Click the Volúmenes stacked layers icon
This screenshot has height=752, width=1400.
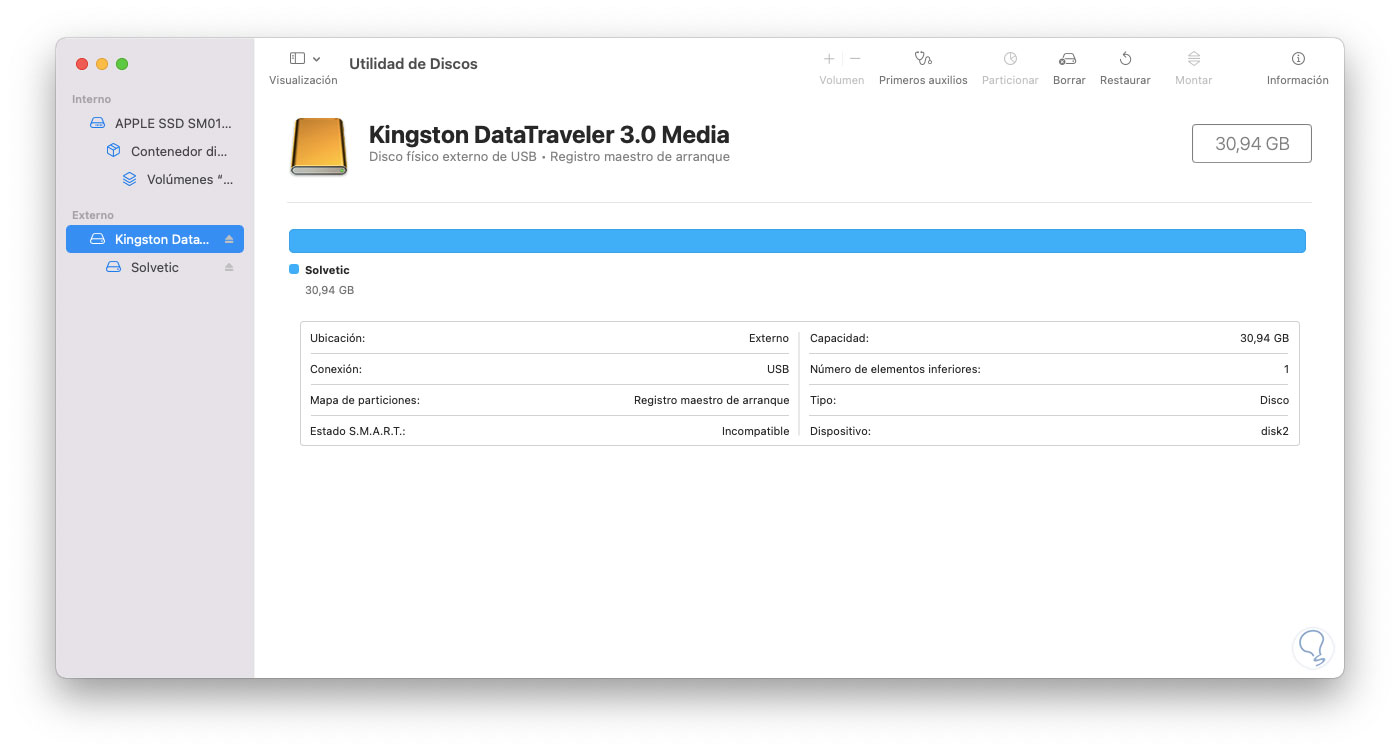pos(129,179)
